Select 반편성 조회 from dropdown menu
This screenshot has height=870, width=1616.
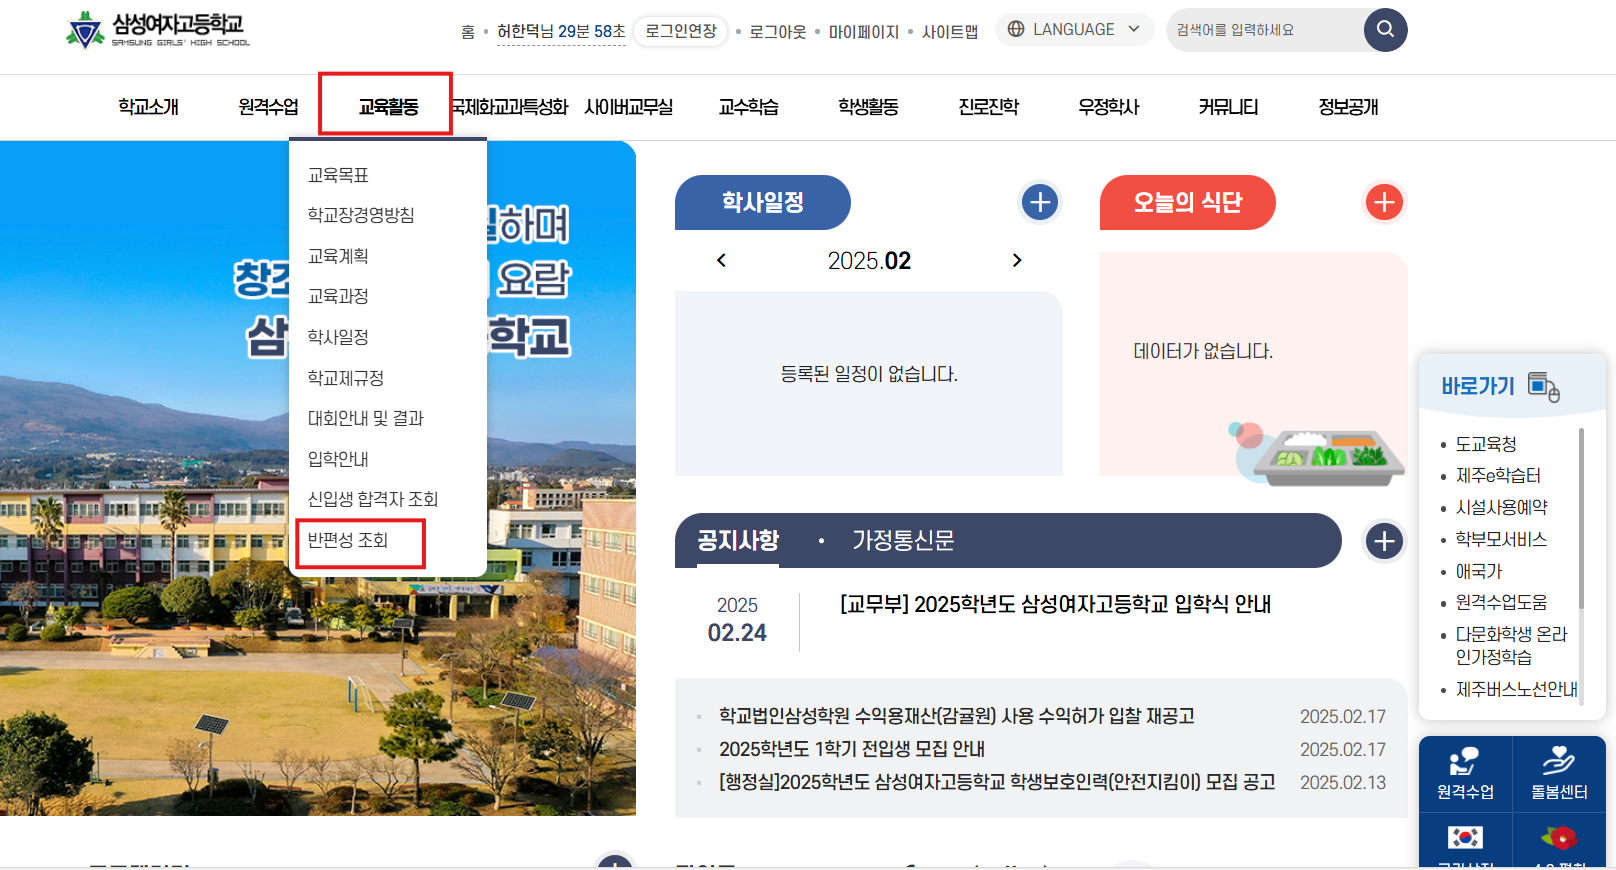[348, 541]
